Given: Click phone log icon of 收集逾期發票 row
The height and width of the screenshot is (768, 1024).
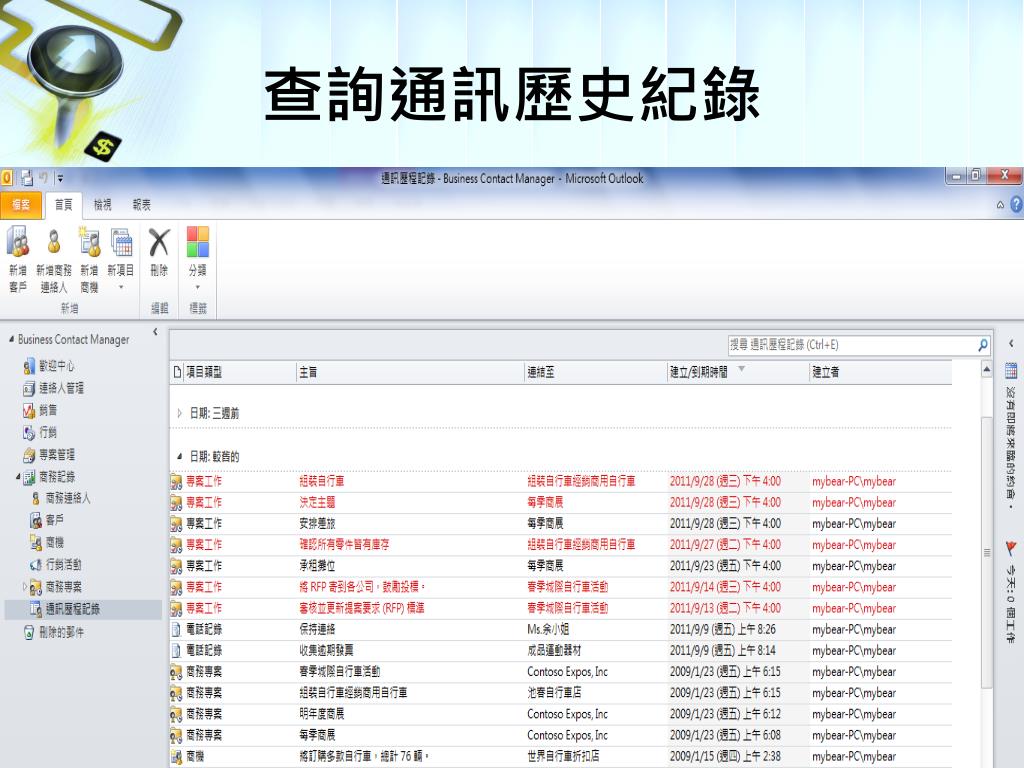Looking at the screenshot, I should [176, 650].
